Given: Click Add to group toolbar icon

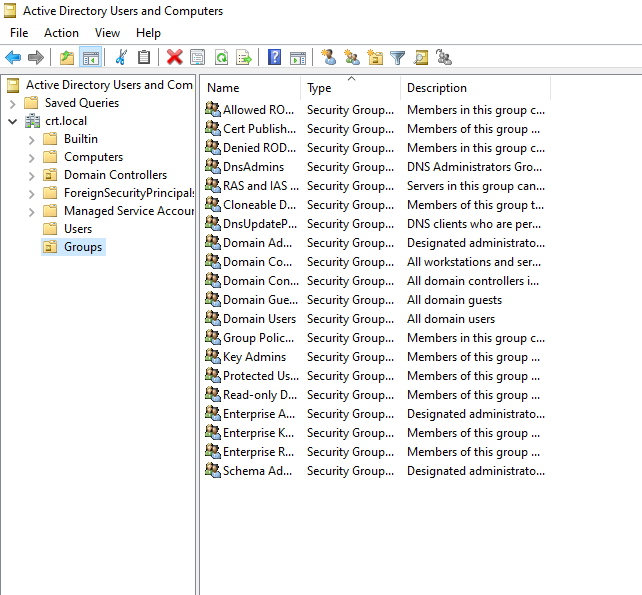Looking at the screenshot, I should tap(444, 57).
